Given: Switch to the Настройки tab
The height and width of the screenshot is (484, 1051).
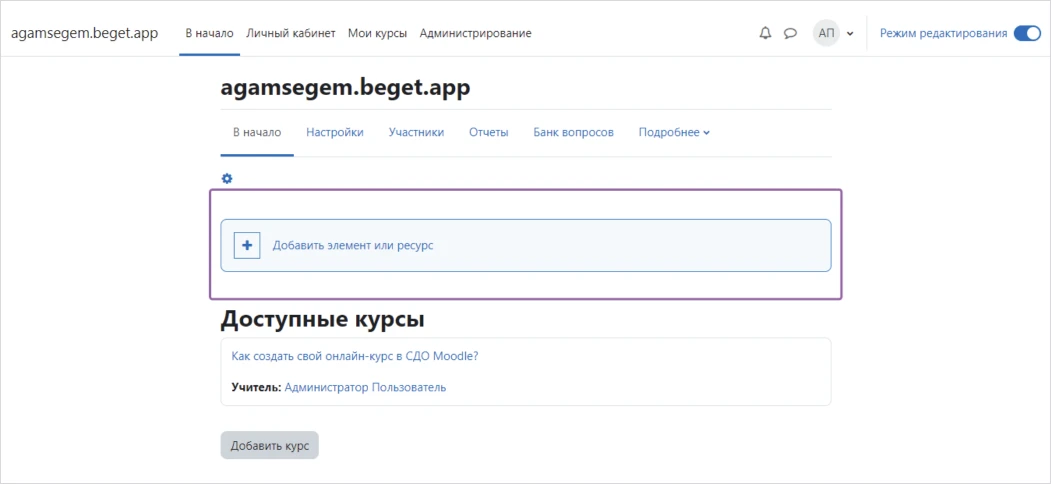Looking at the screenshot, I should [x=335, y=133].
